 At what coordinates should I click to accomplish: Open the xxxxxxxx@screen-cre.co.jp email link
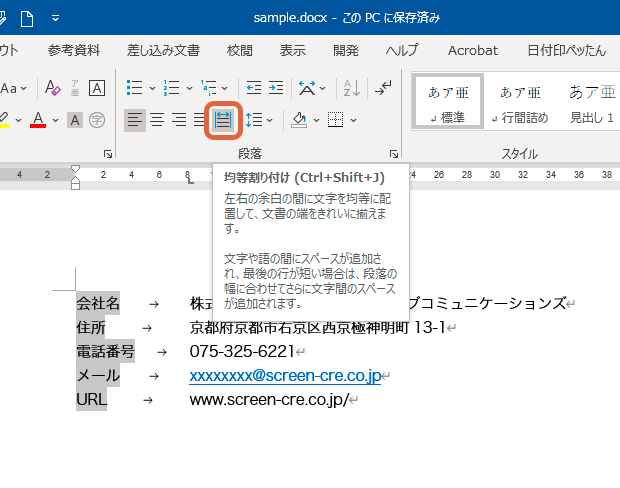285,376
